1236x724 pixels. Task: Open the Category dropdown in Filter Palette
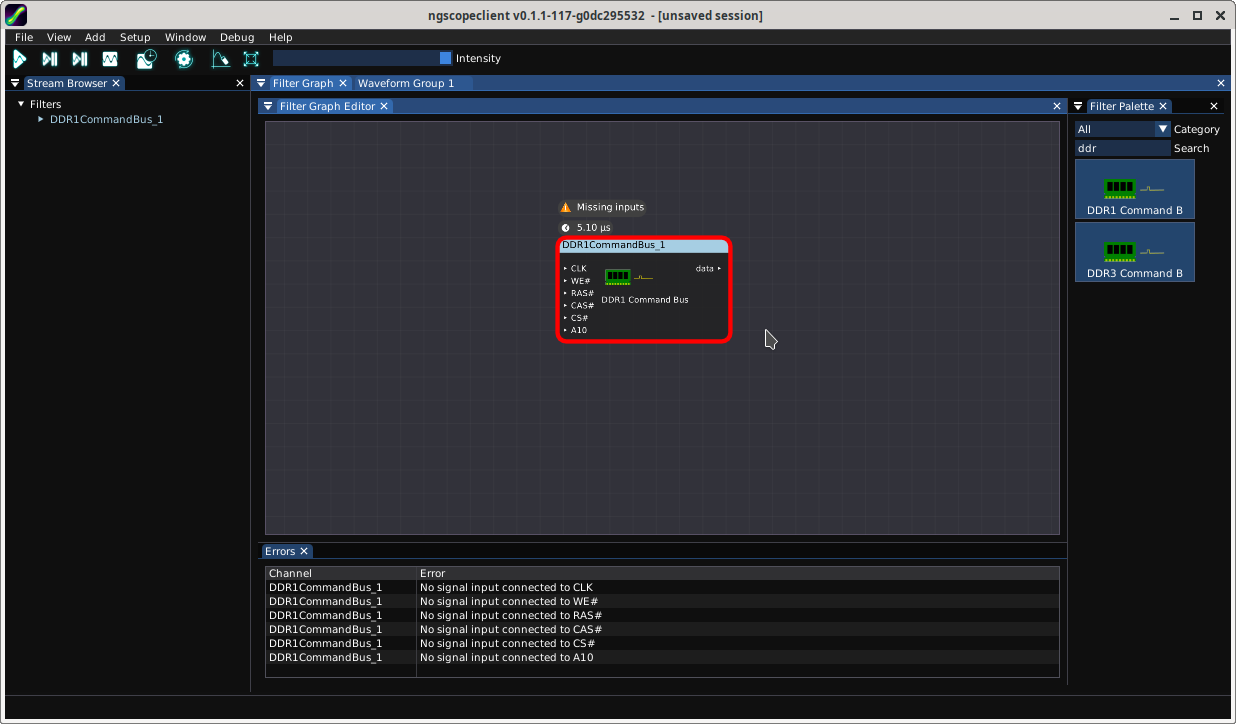(1162, 129)
